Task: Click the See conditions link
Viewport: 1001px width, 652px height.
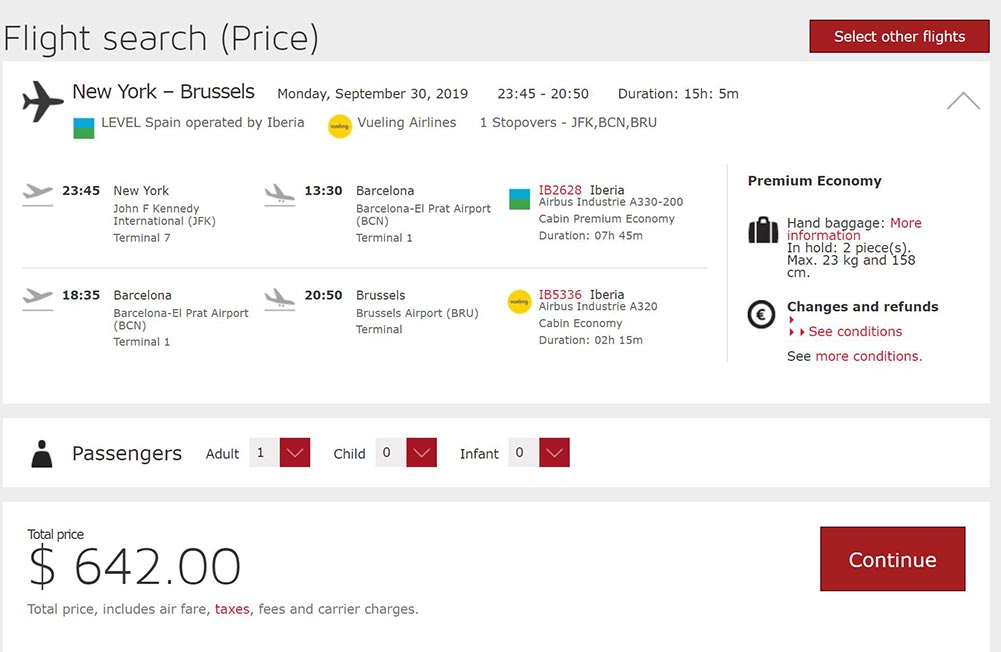Action: pyautogui.click(x=855, y=331)
